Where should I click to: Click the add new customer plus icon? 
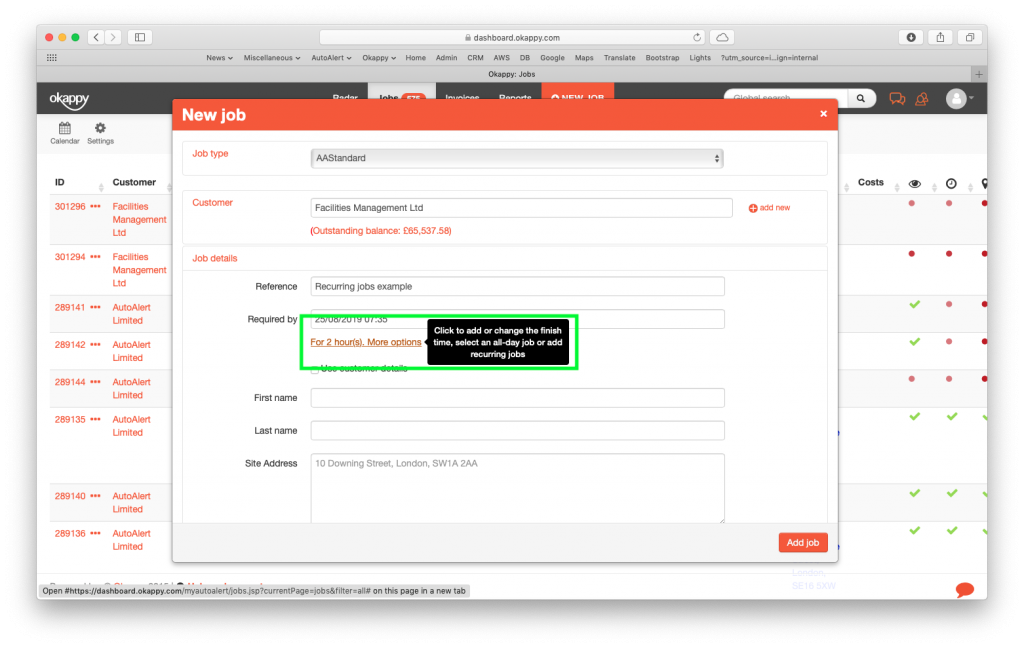pos(753,208)
